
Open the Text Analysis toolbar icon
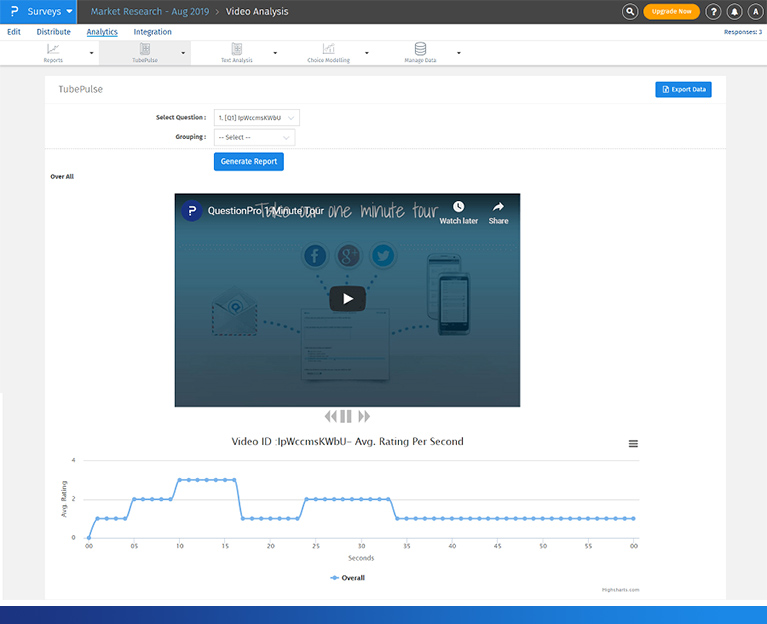click(237, 53)
